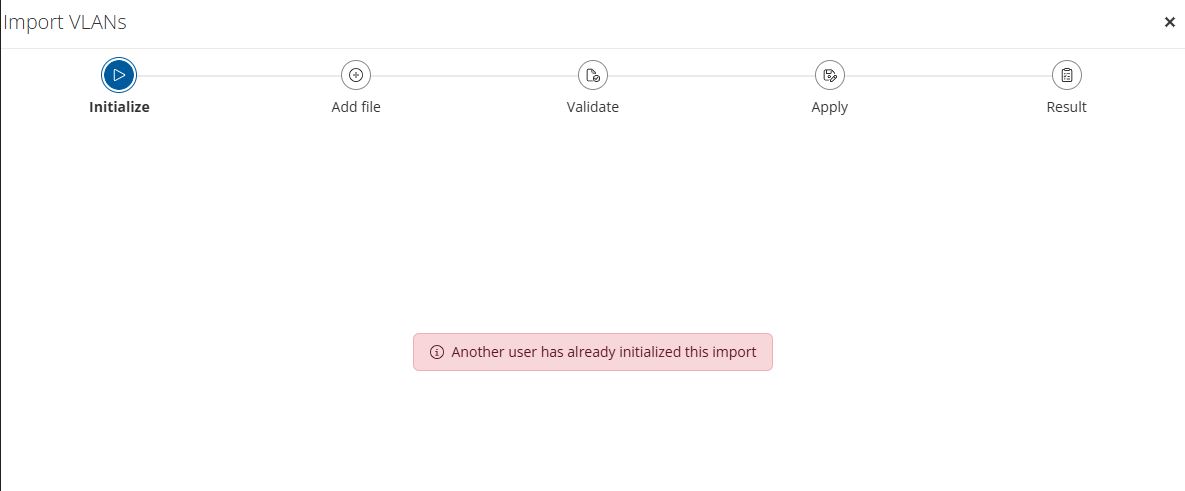Click progress line between Initialize and Add file
The width and height of the screenshot is (1185, 491).
click(x=239, y=76)
